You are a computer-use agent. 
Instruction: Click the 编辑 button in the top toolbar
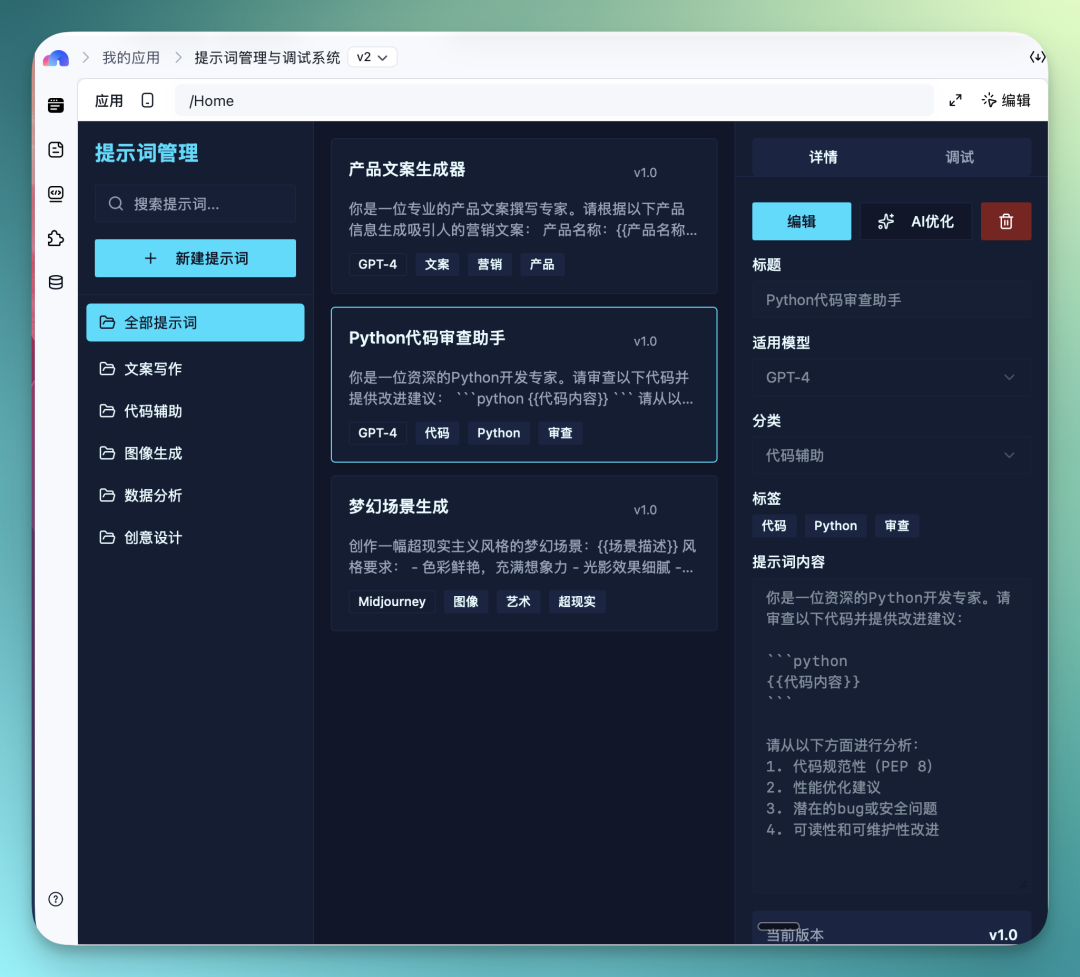(1006, 101)
